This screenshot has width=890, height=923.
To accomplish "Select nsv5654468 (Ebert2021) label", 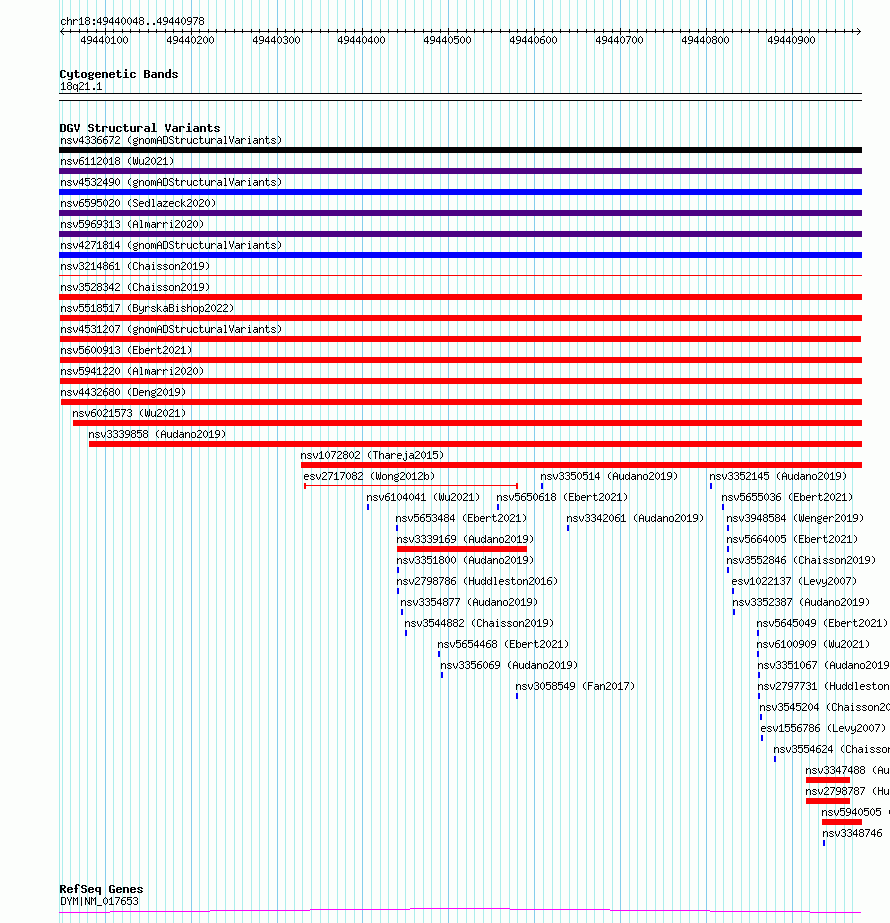I will (503, 644).
